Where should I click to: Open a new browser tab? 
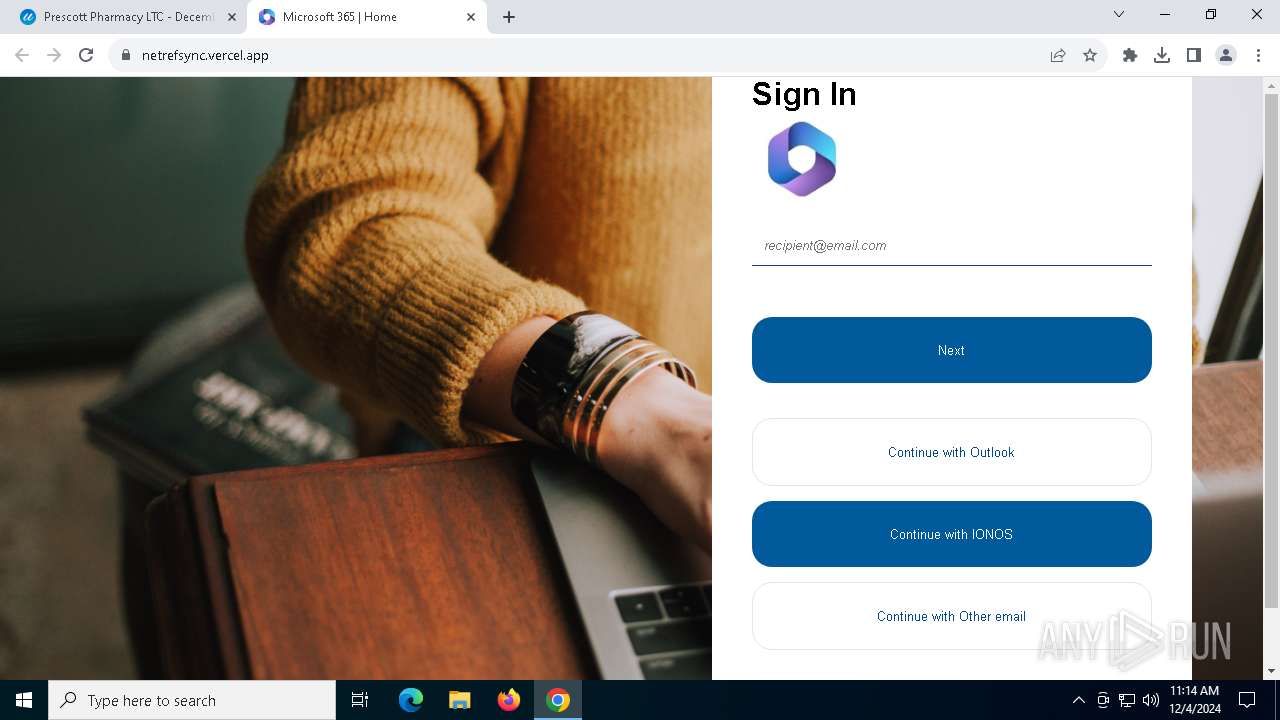(509, 17)
